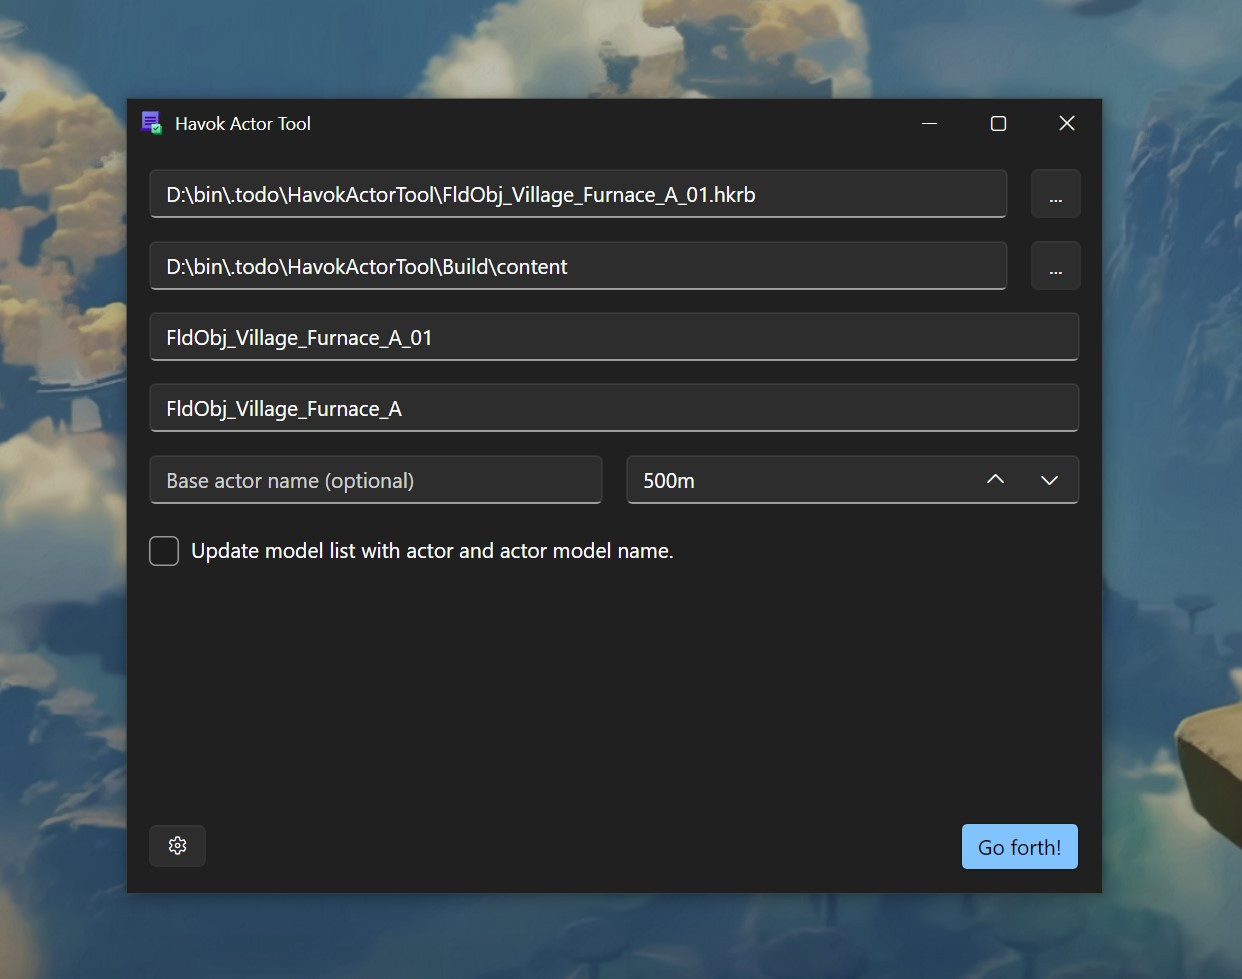
Task: Minimize the Havok Actor Tool window
Action: (929, 123)
